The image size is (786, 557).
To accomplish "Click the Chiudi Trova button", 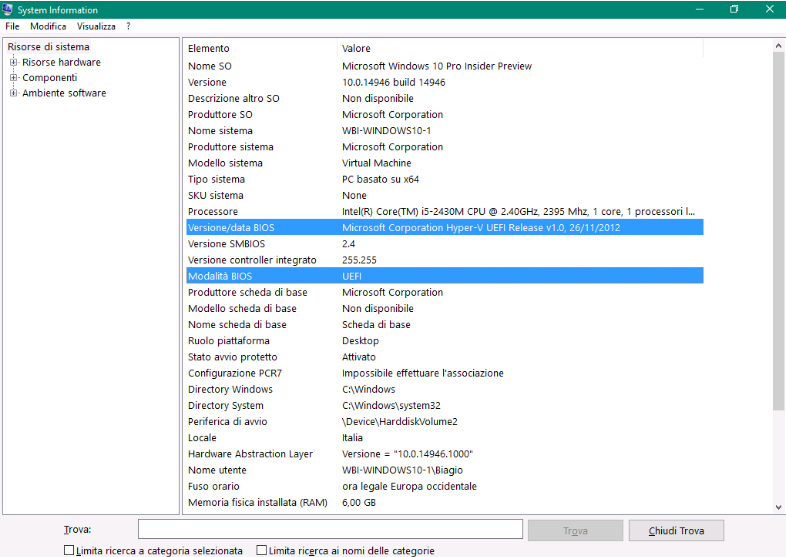I will [676, 530].
